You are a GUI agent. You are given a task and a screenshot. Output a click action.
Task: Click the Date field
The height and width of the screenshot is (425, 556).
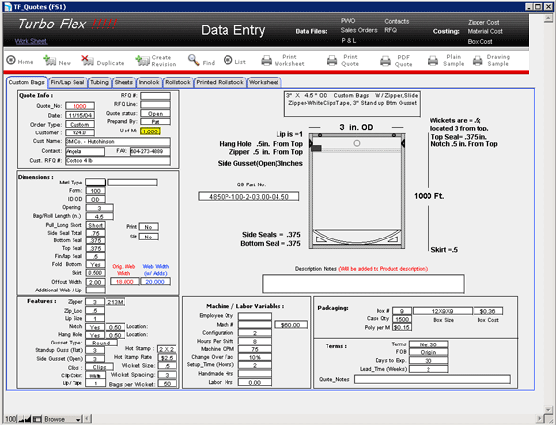click(x=80, y=115)
